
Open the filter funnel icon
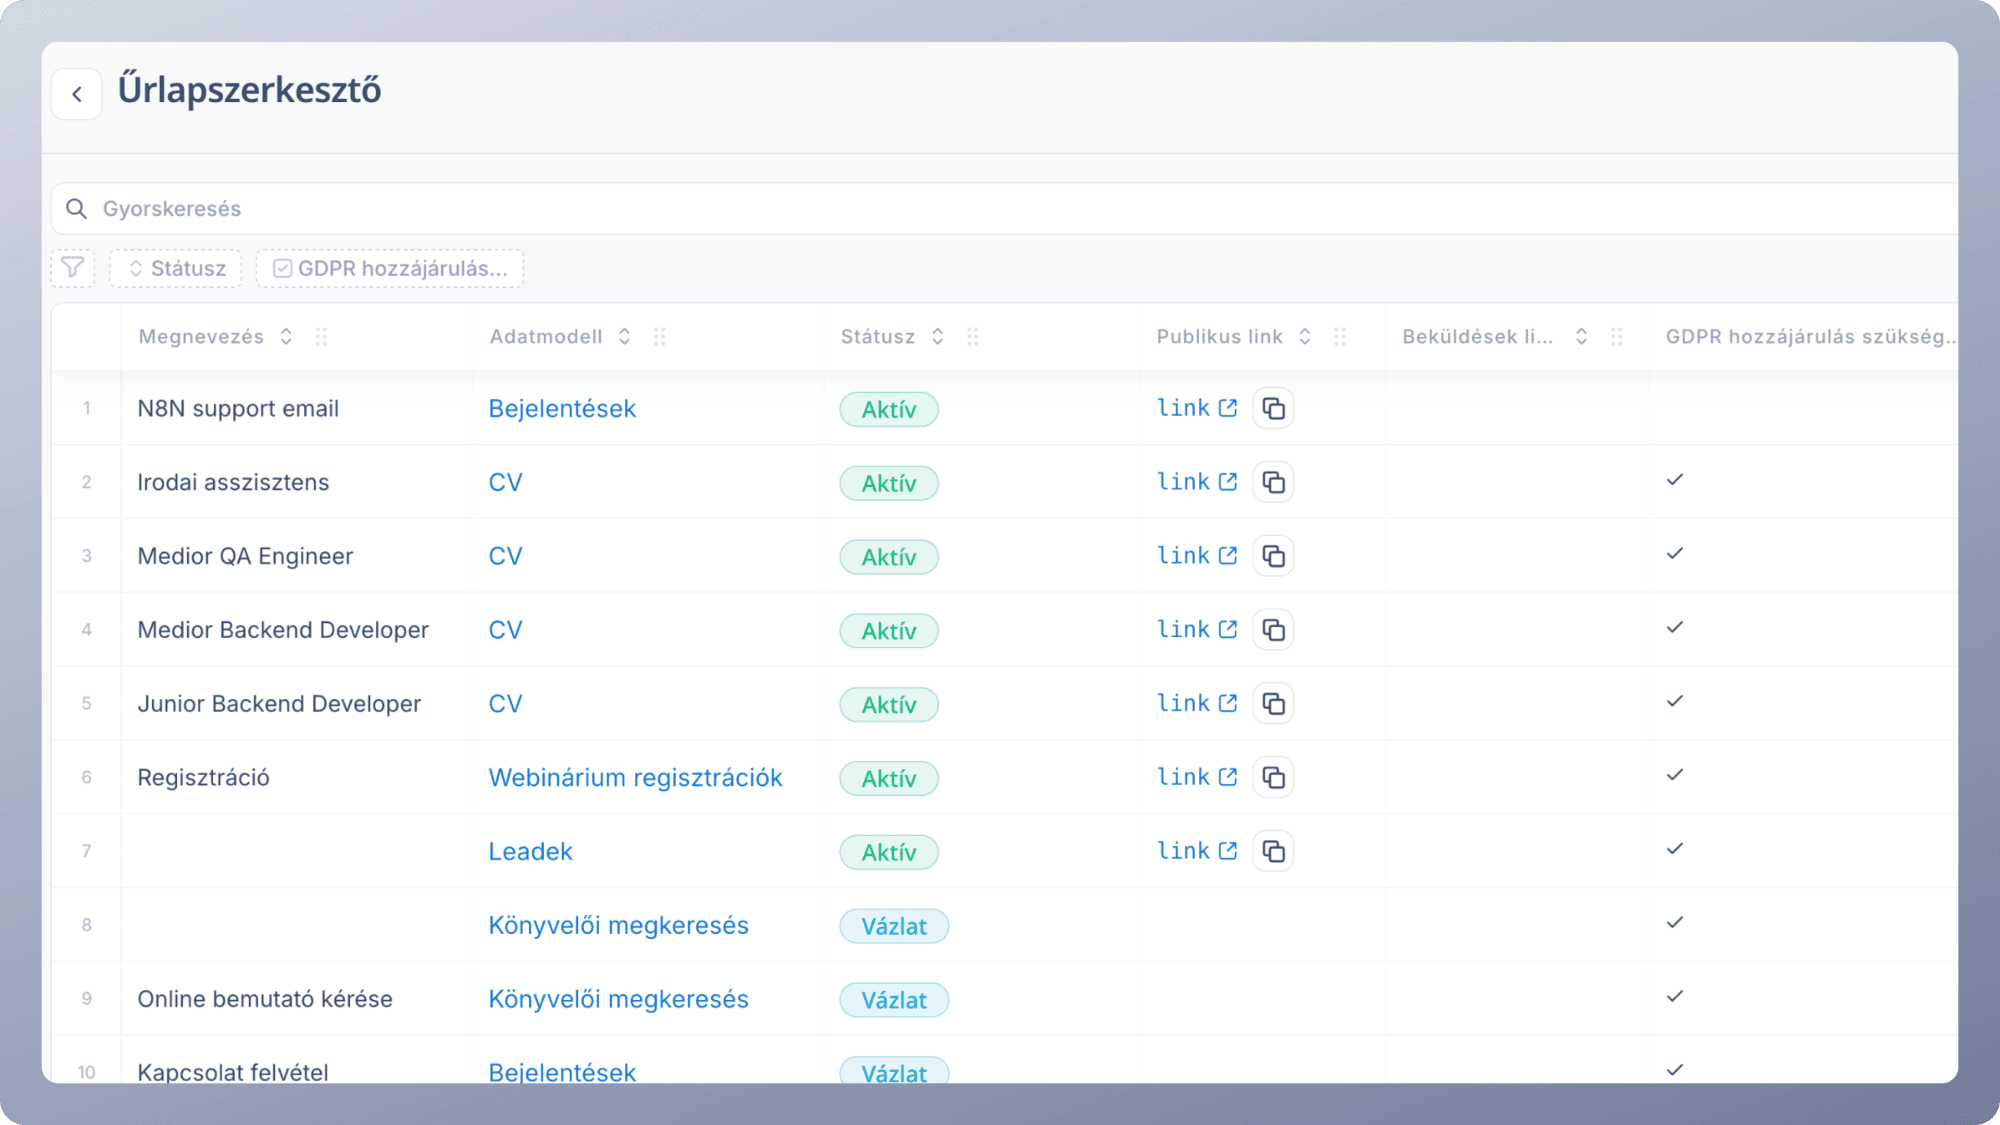point(73,268)
